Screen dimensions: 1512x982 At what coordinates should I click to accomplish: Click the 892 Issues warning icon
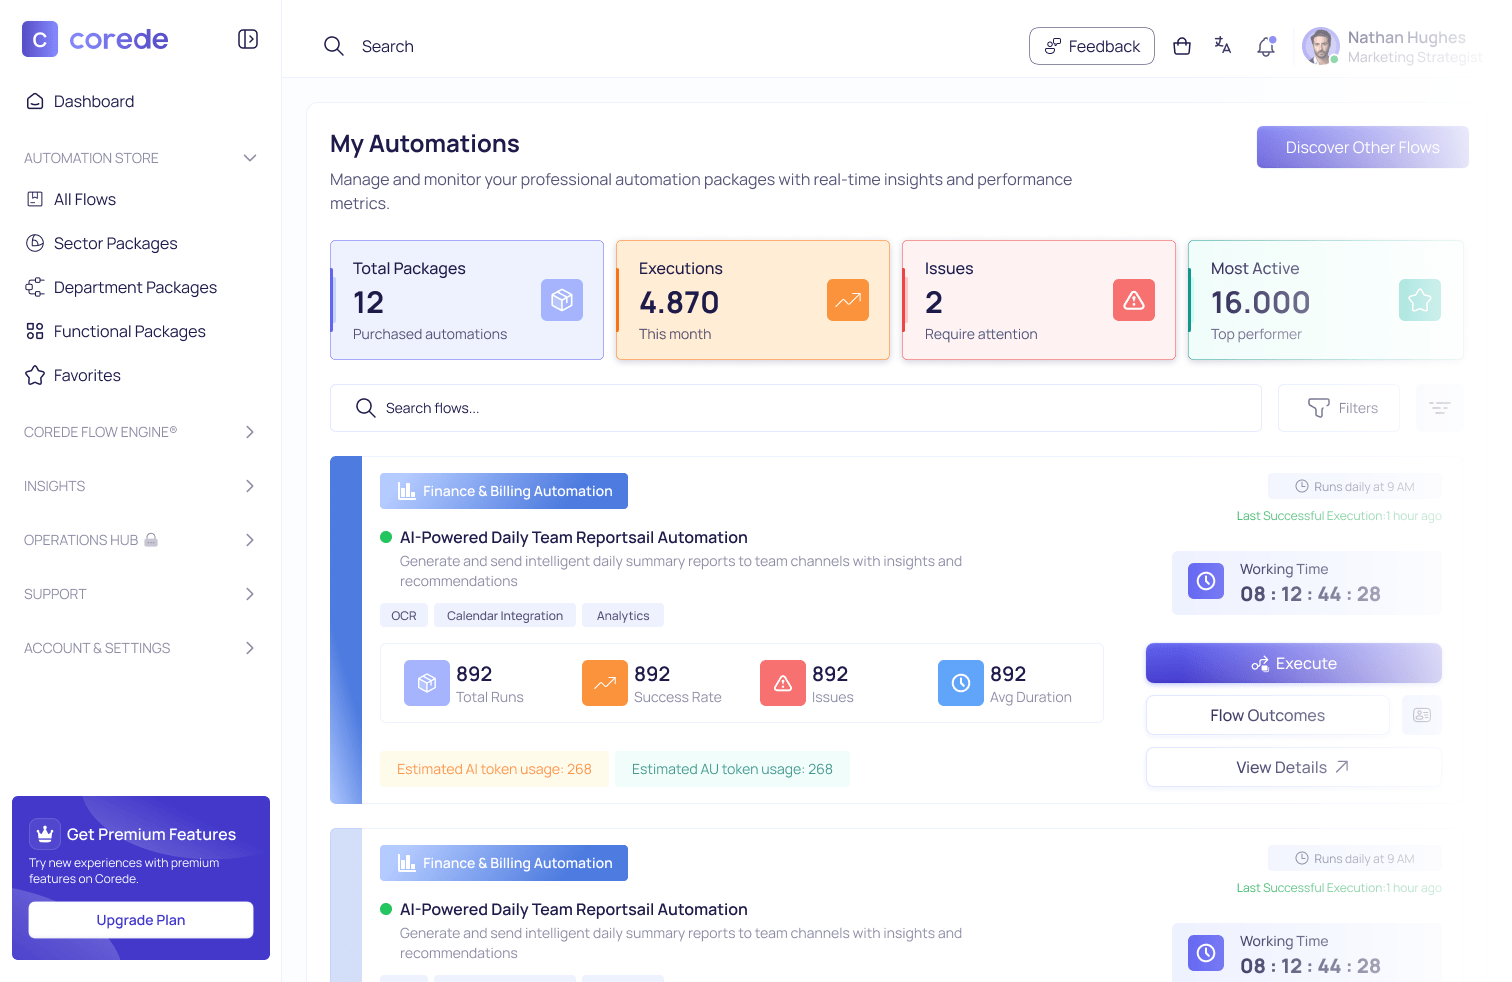click(x=783, y=683)
